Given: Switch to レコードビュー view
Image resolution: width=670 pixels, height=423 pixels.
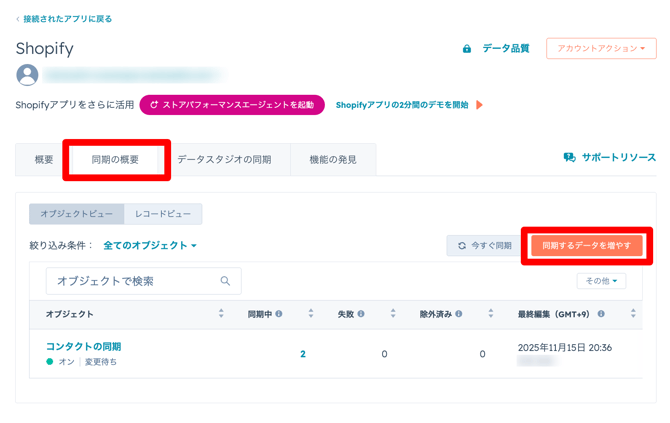Looking at the screenshot, I should pyautogui.click(x=163, y=214).
